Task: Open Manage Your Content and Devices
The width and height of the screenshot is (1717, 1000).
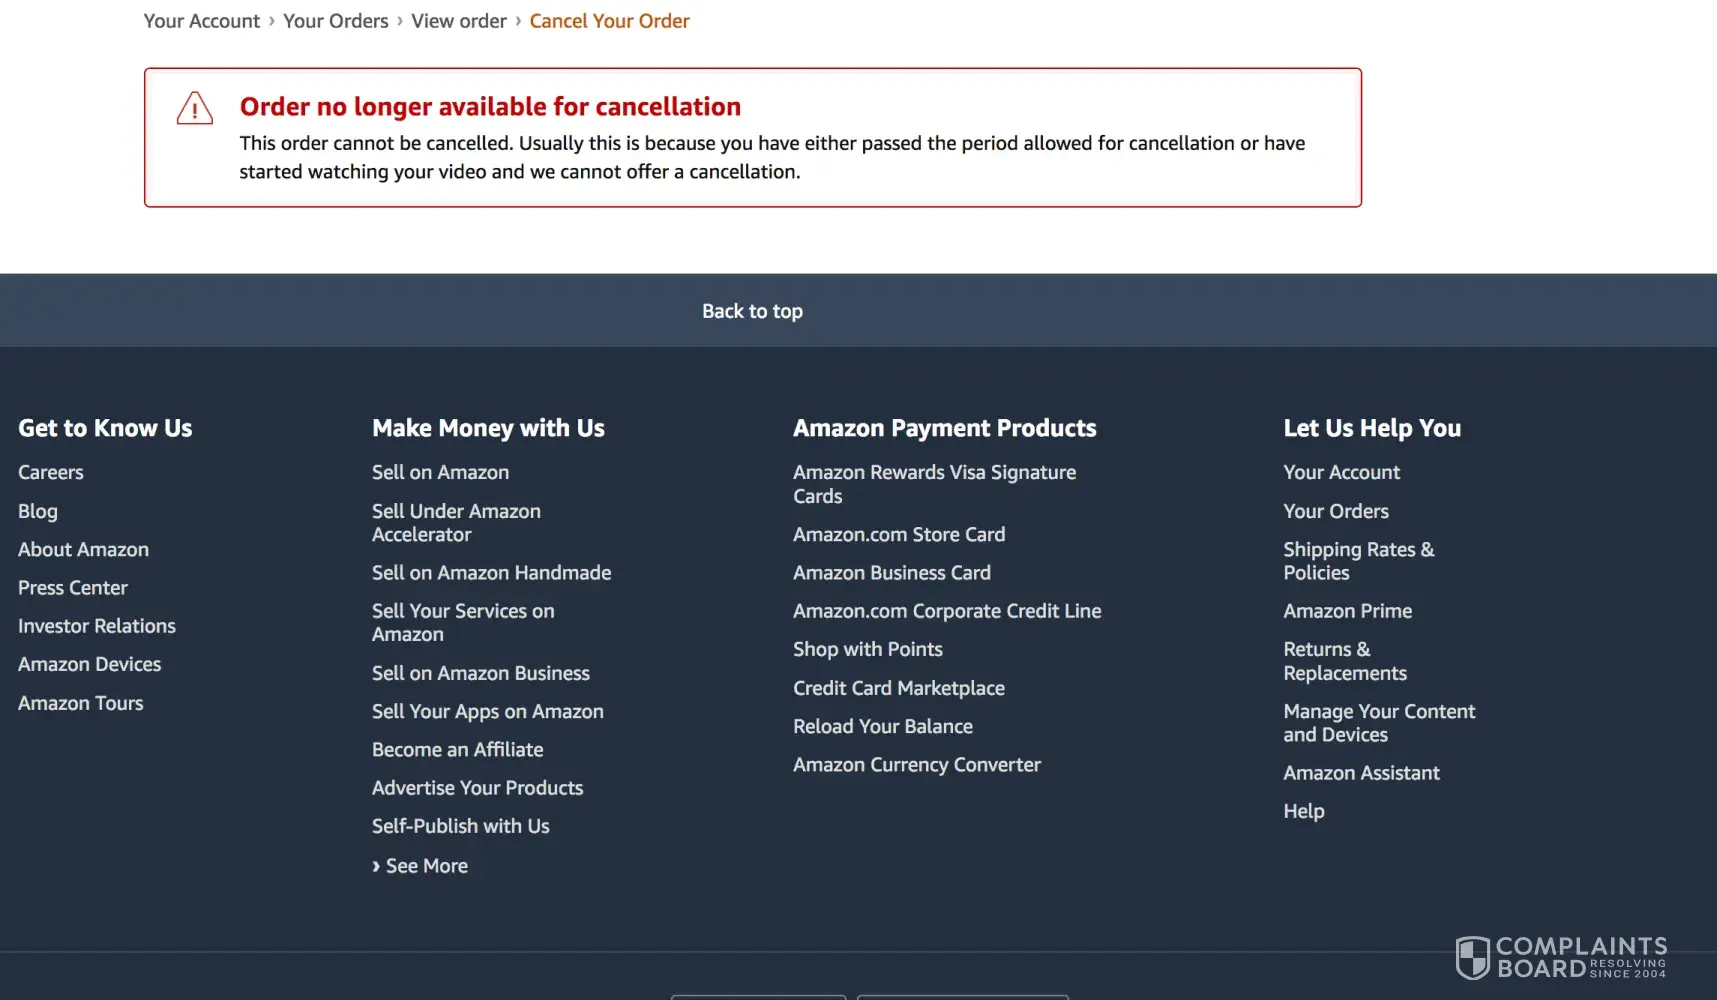Action: 1378,723
